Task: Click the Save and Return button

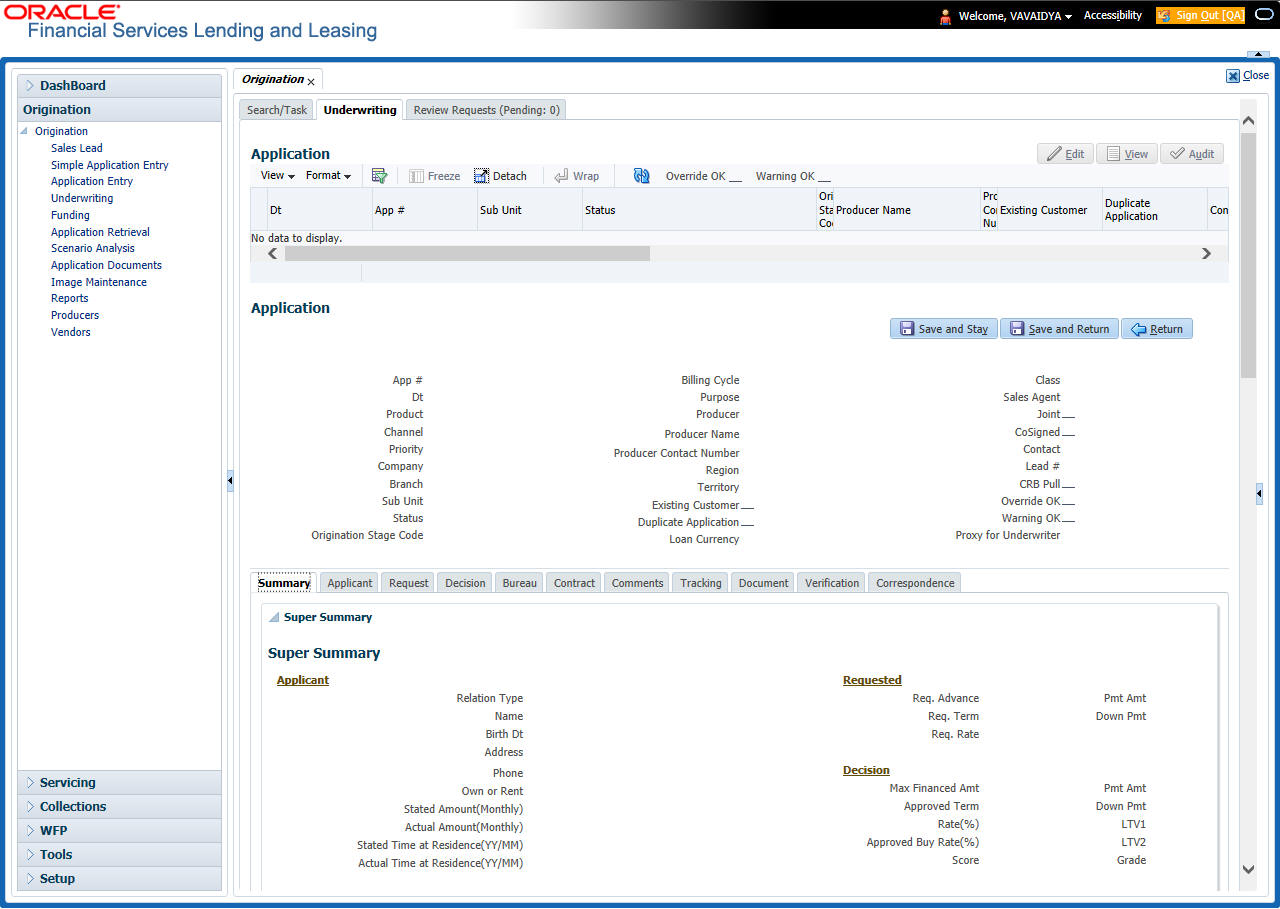Action: [x=1059, y=329]
